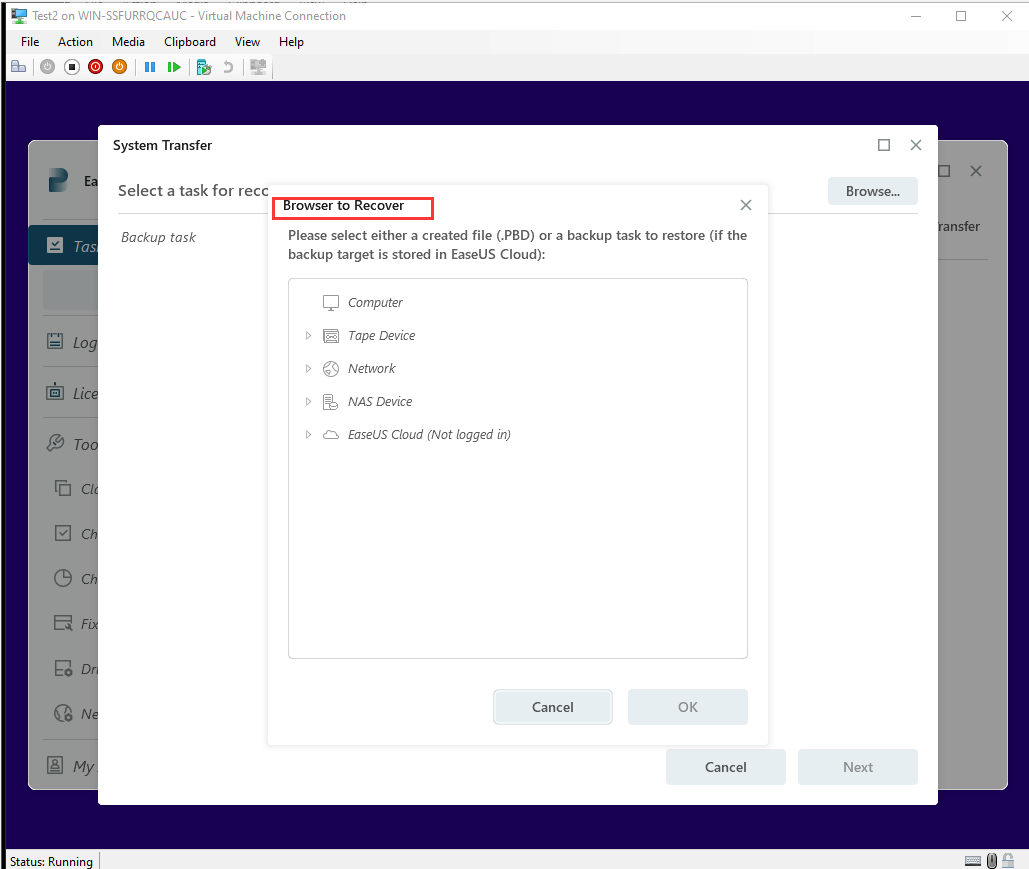Pause the virtual machine
The height and width of the screenshot is (869, 1029).
(x=150, y=67)
